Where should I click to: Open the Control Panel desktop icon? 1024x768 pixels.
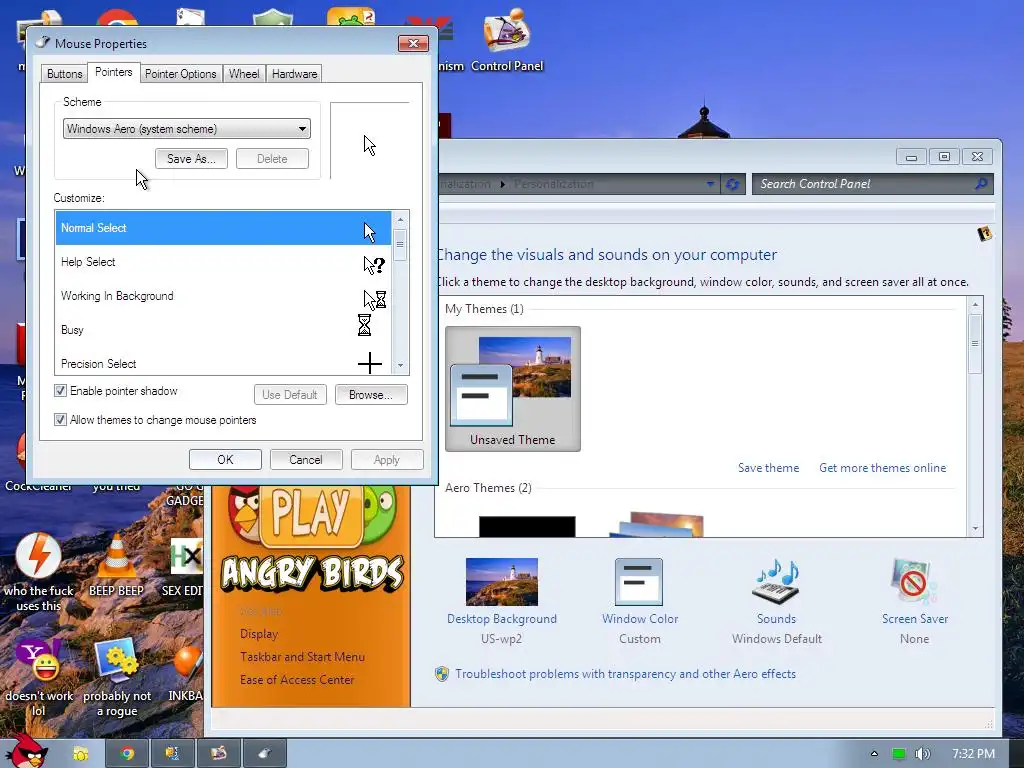[507, 39]
